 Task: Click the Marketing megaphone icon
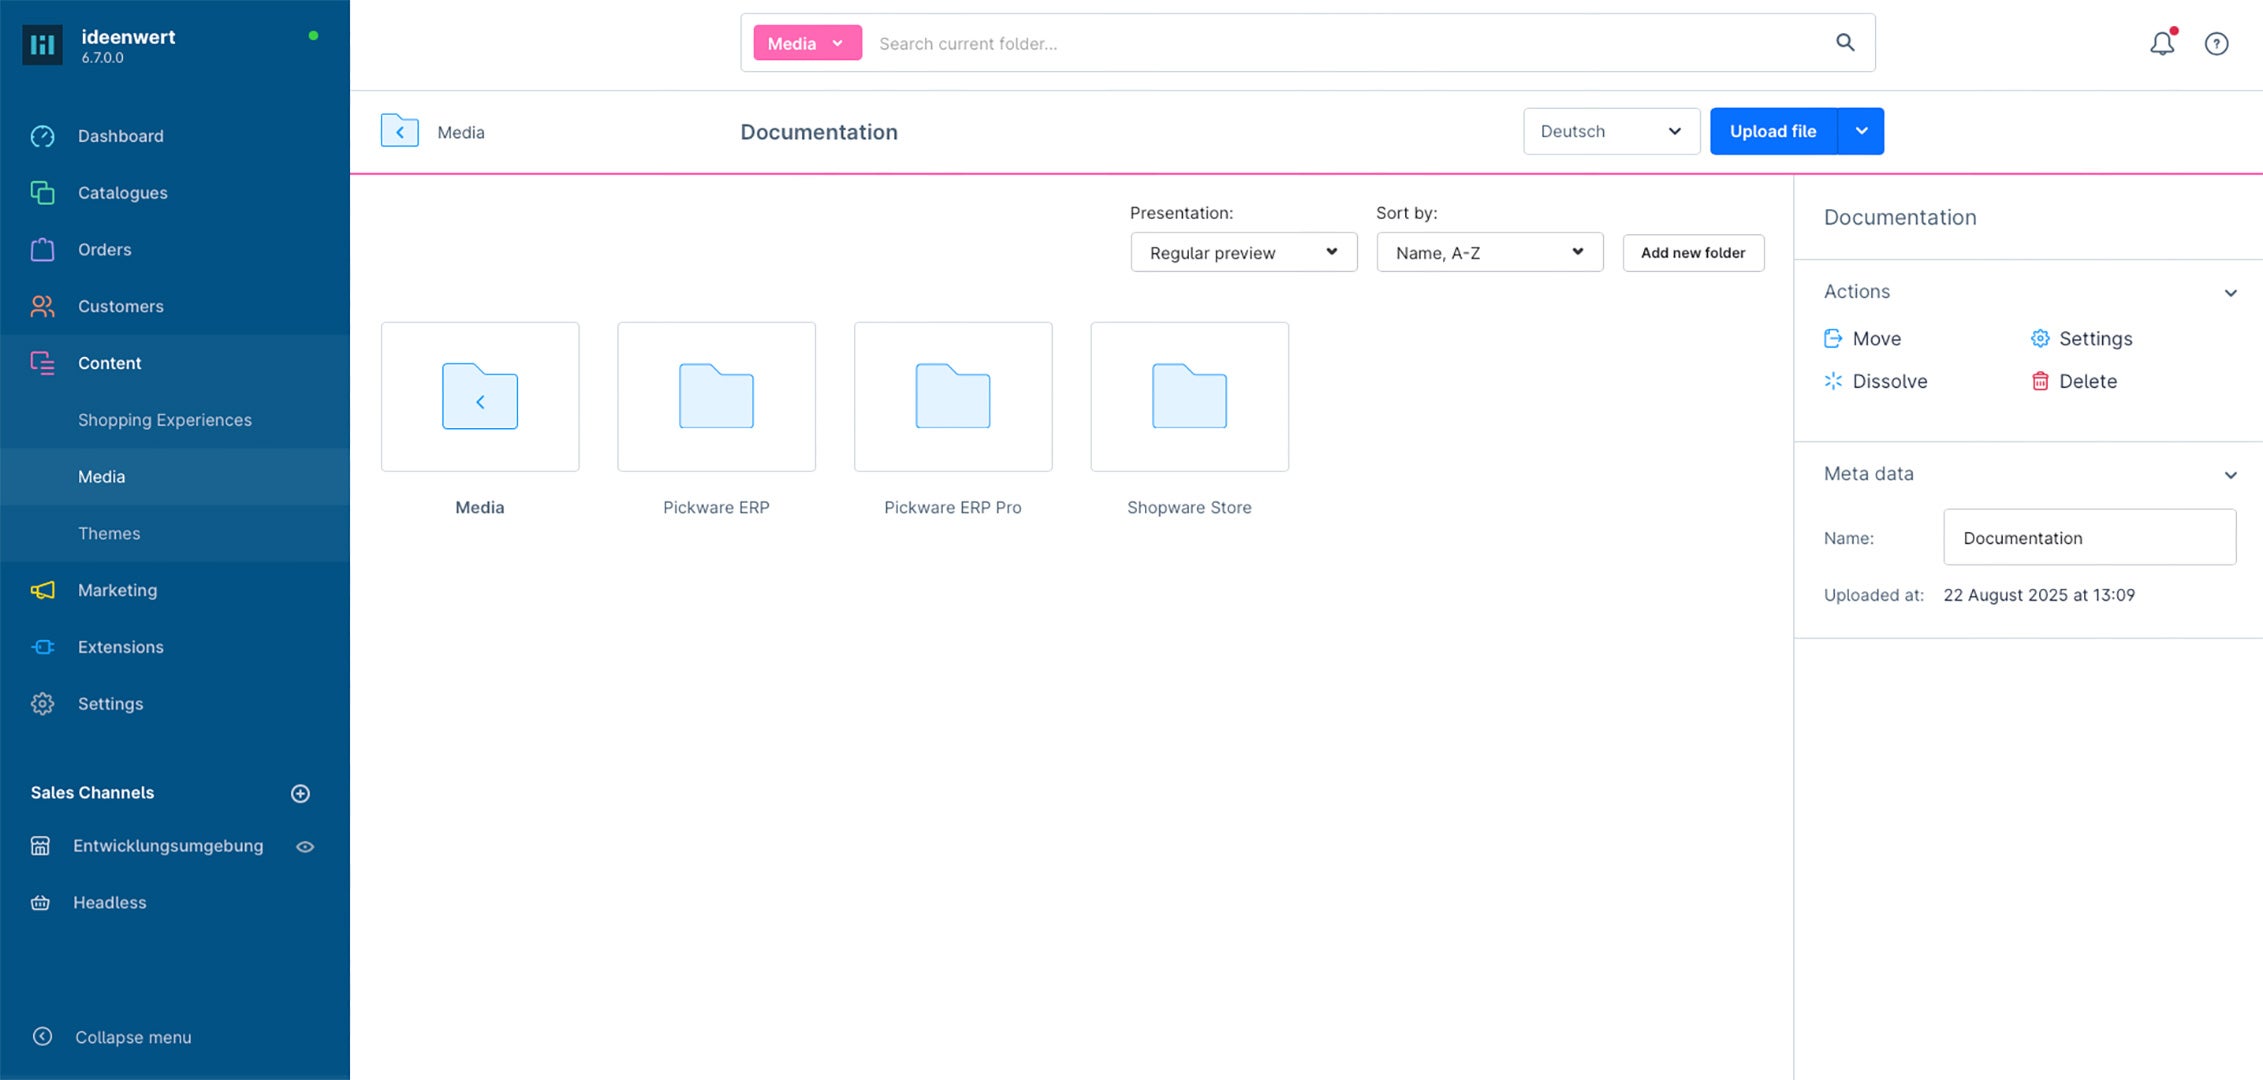click(42, 590)
